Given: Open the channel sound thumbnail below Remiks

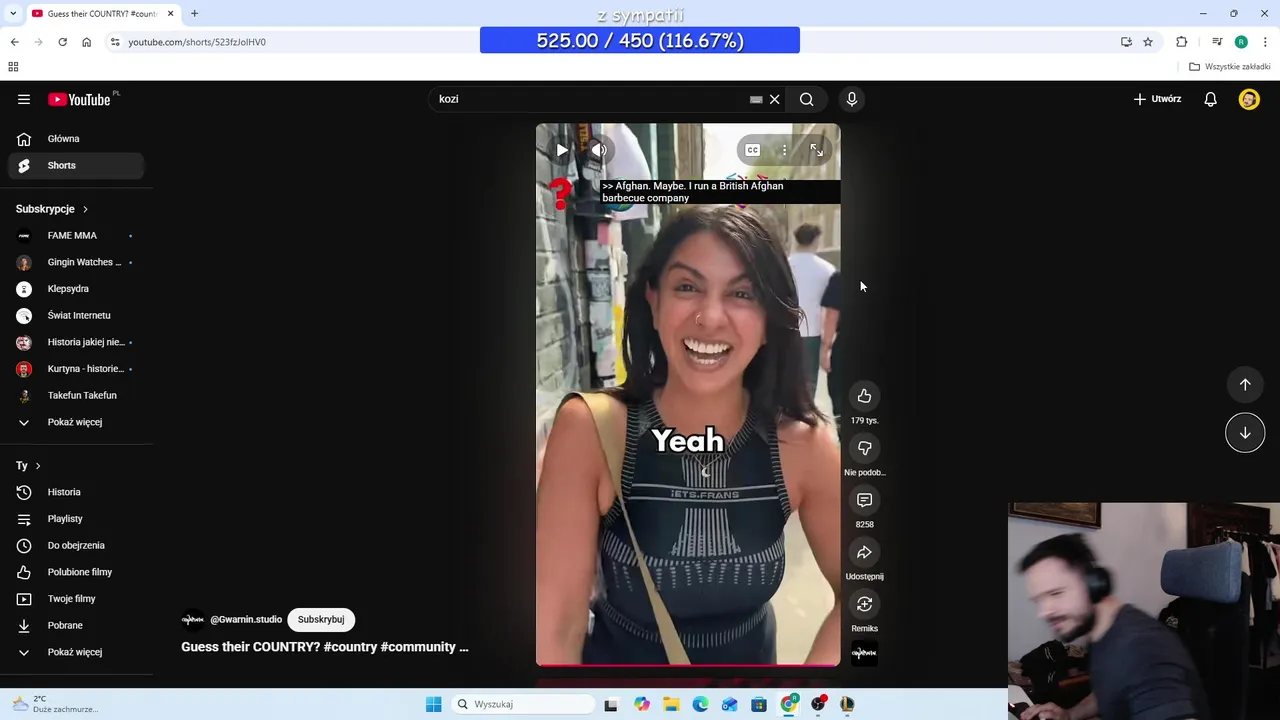Looking at the screenshot, I should [864, 654].
